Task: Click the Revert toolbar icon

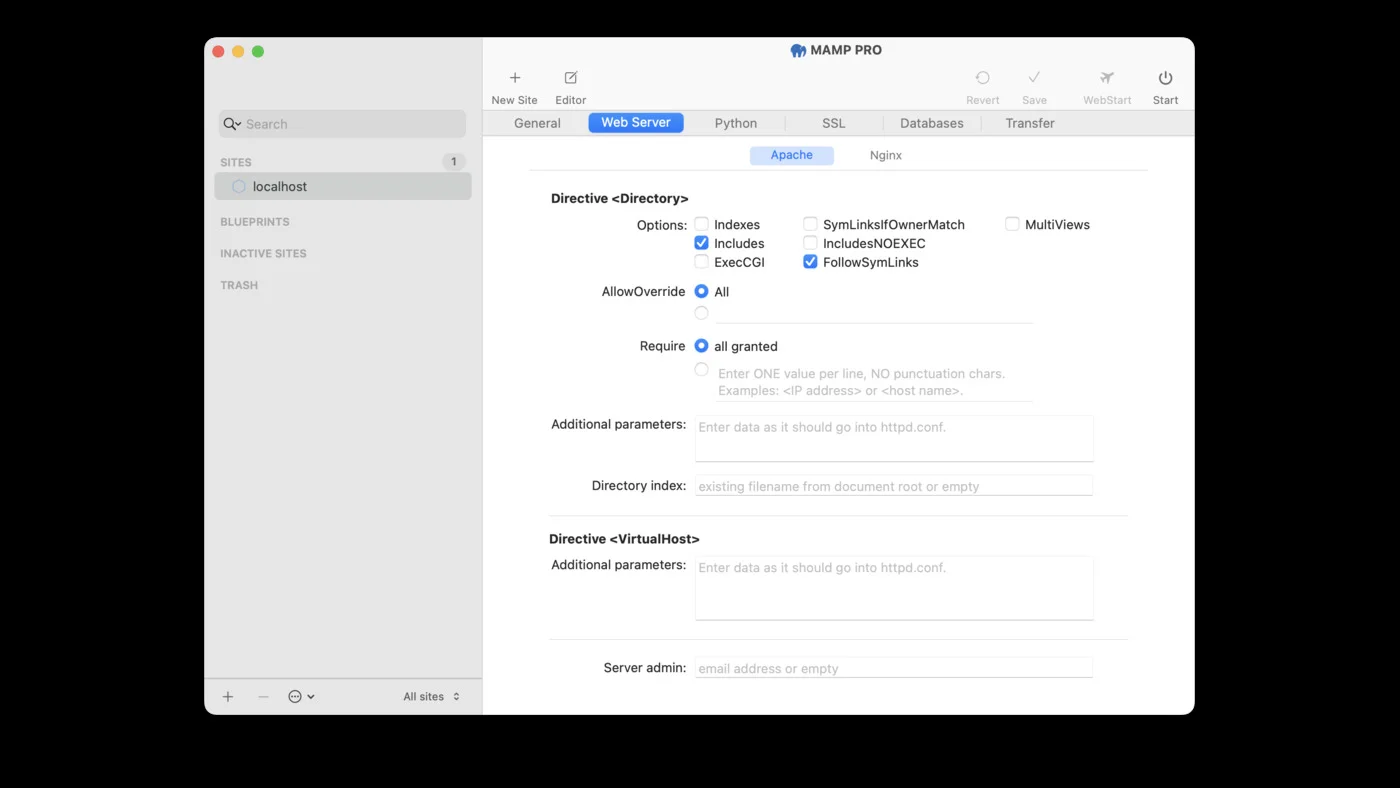Action: 983,78
